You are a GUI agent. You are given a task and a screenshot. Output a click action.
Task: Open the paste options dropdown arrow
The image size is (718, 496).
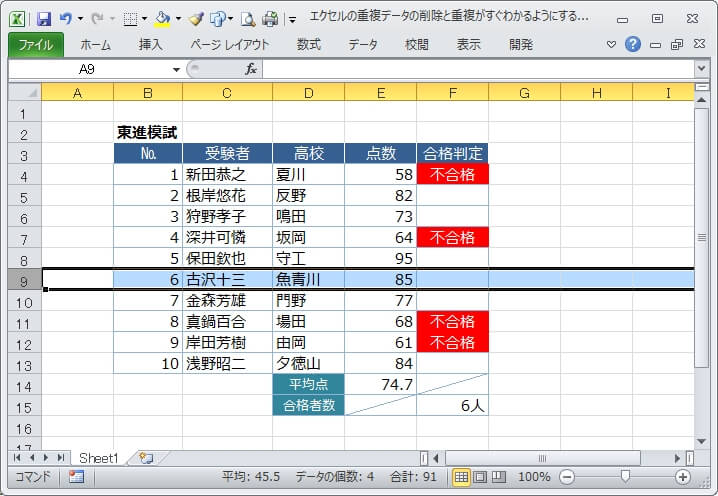[x=230, y=19]
